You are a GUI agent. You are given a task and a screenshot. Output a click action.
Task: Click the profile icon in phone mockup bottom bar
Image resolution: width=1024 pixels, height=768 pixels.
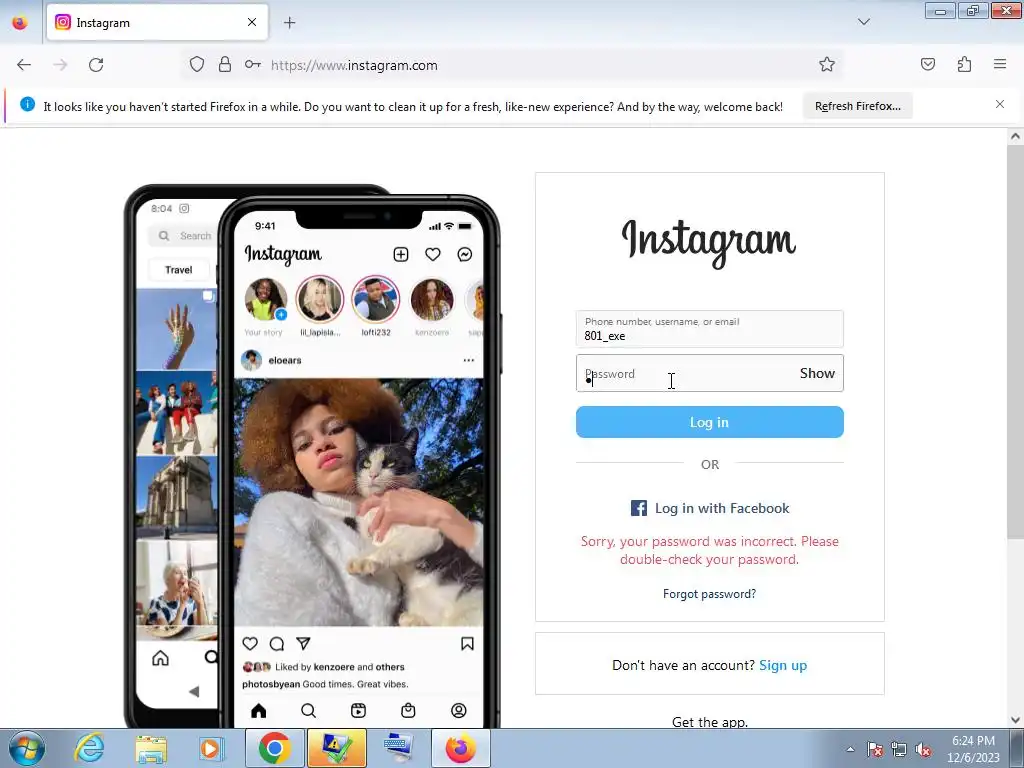pos(458,711)
